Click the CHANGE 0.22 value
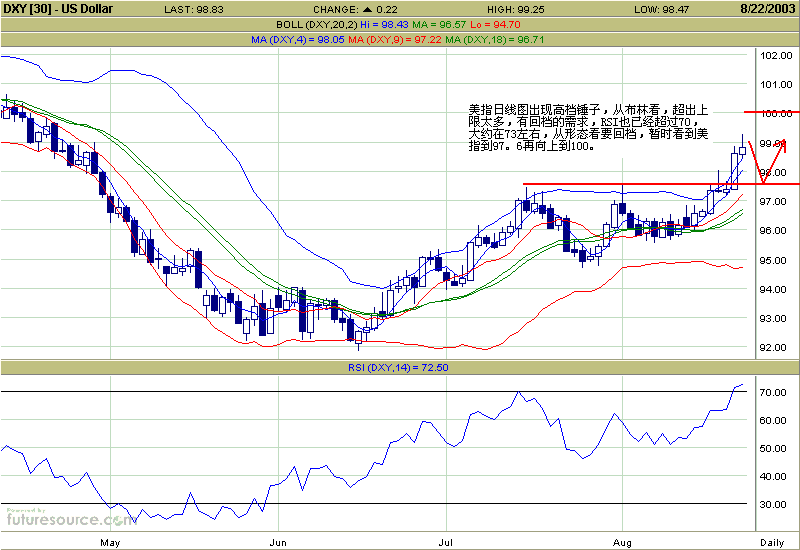 pos(355,9)
